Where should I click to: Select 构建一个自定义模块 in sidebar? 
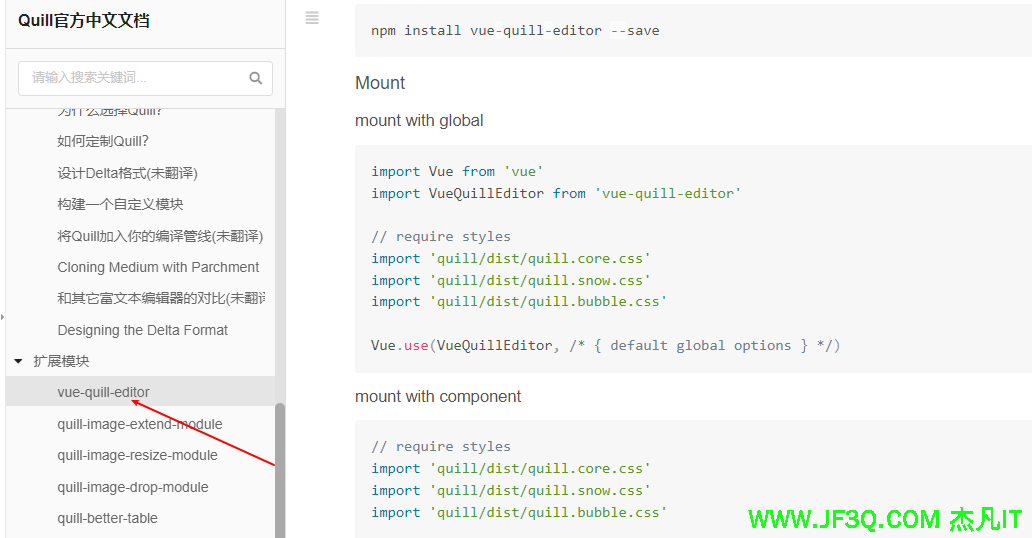pyautogui.click(x=120, y=204)
